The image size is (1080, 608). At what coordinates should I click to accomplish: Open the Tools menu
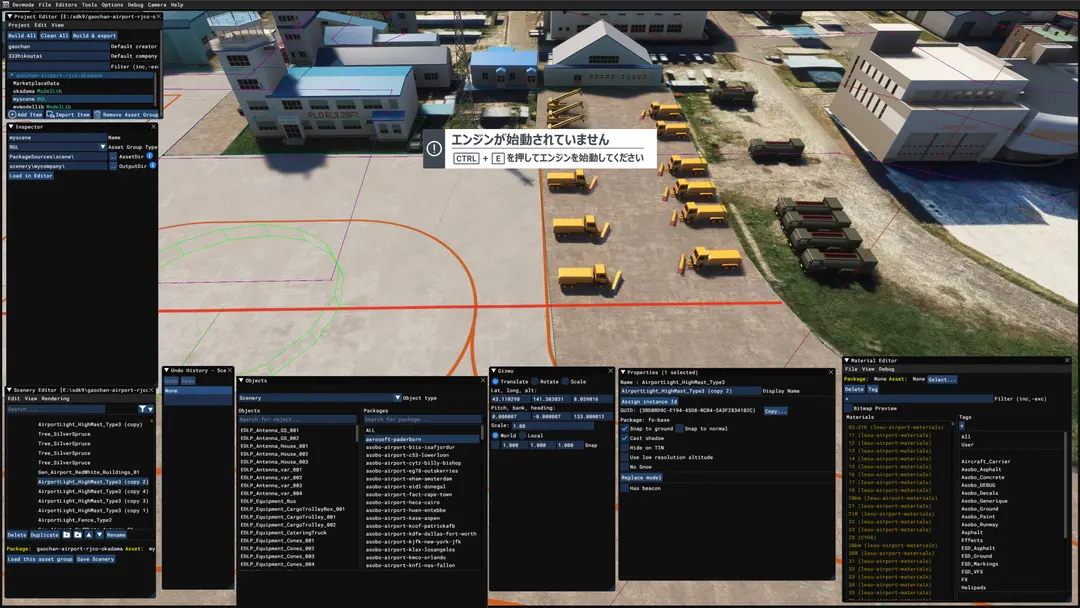[x=90, y=4]
